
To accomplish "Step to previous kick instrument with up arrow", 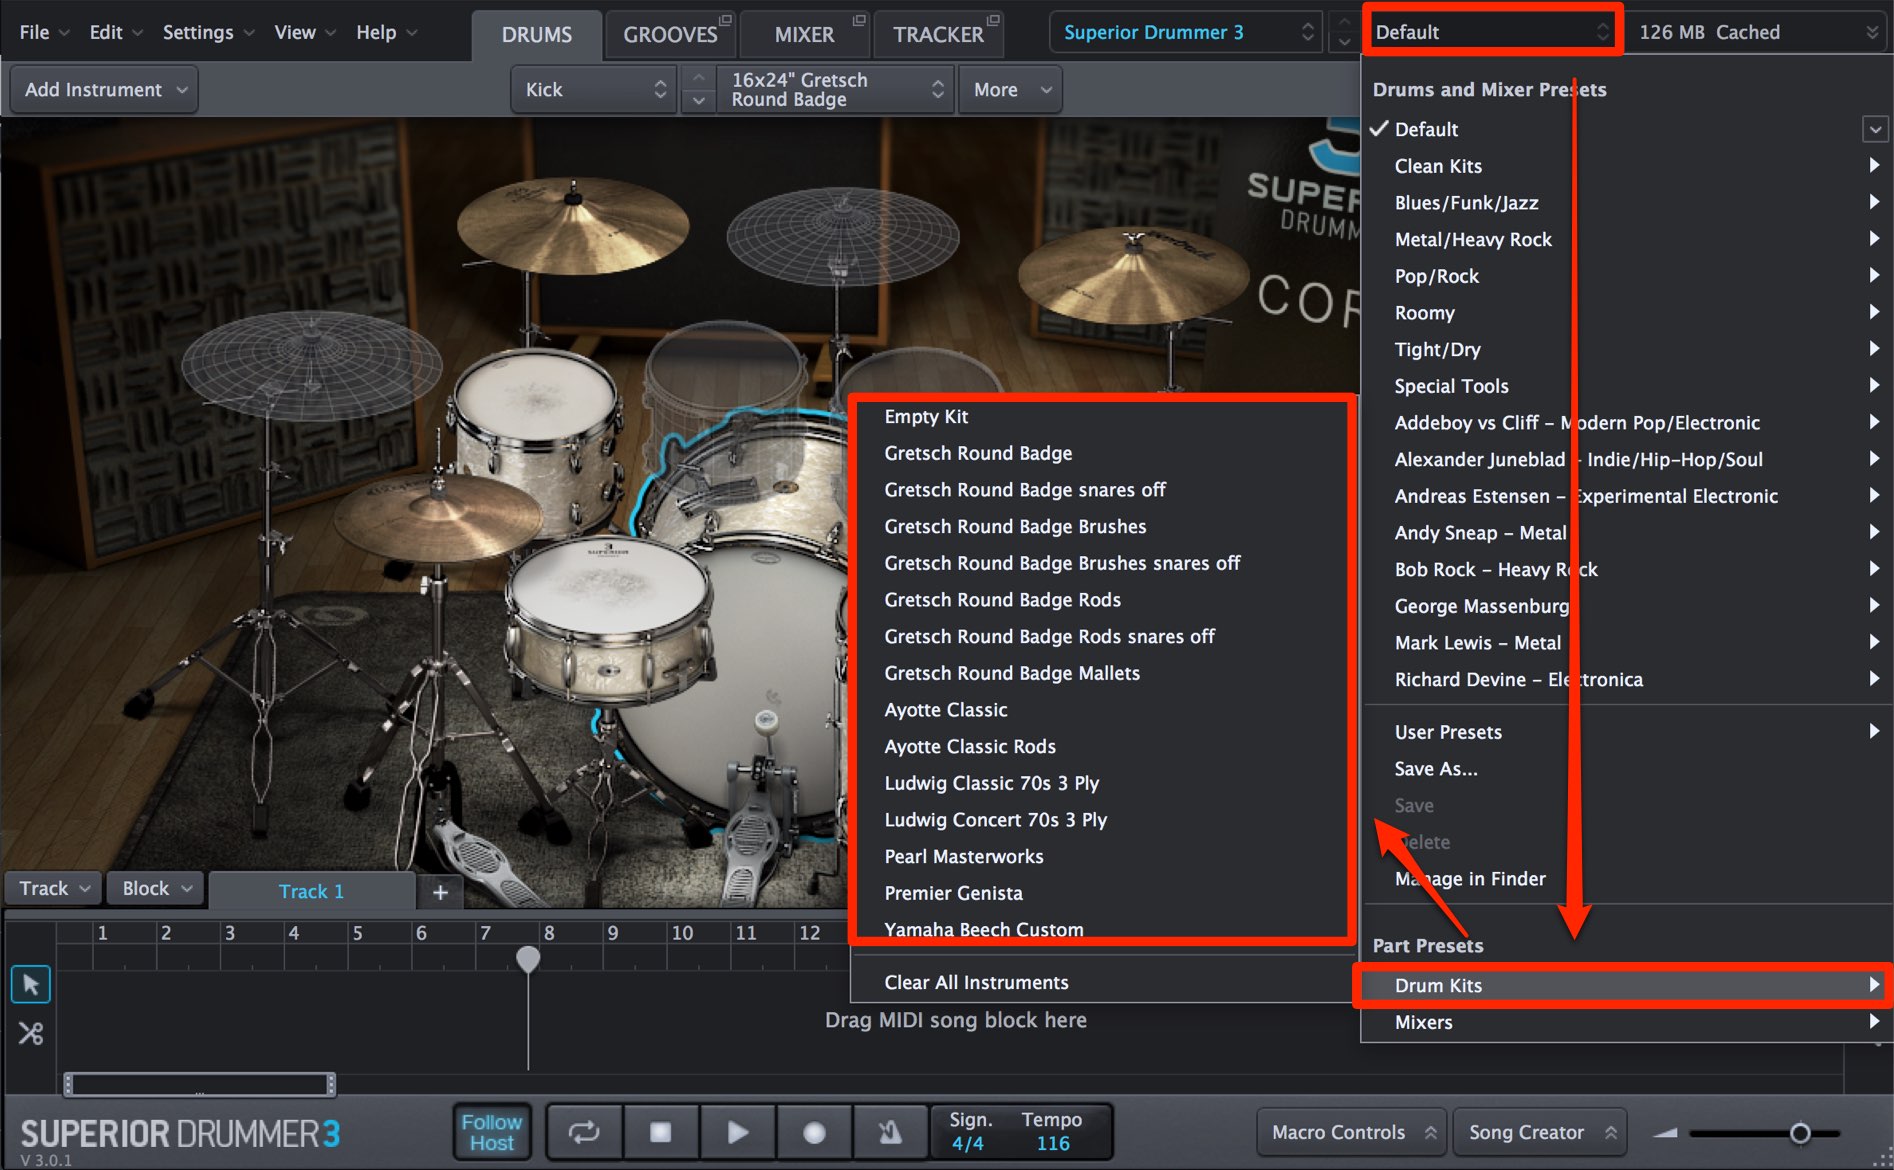I will point(698,78).
